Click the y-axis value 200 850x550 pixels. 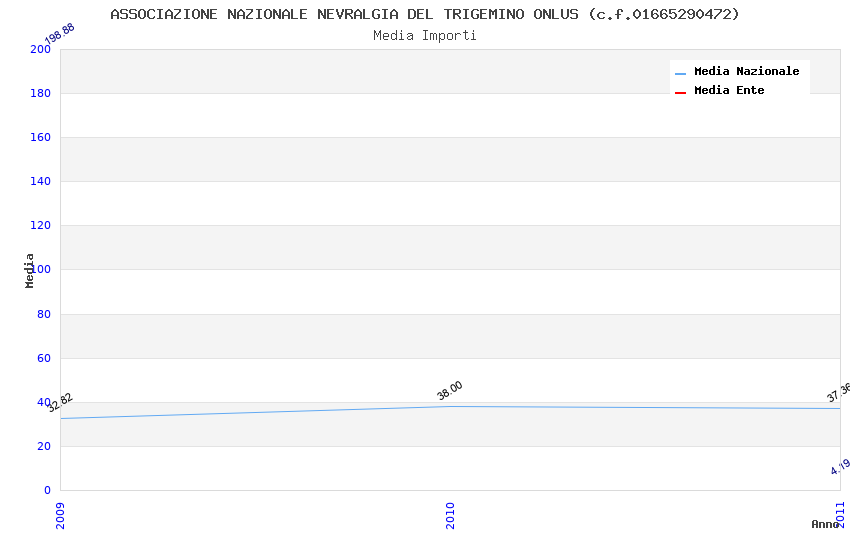pyautogui.click(x=40, y=49)
